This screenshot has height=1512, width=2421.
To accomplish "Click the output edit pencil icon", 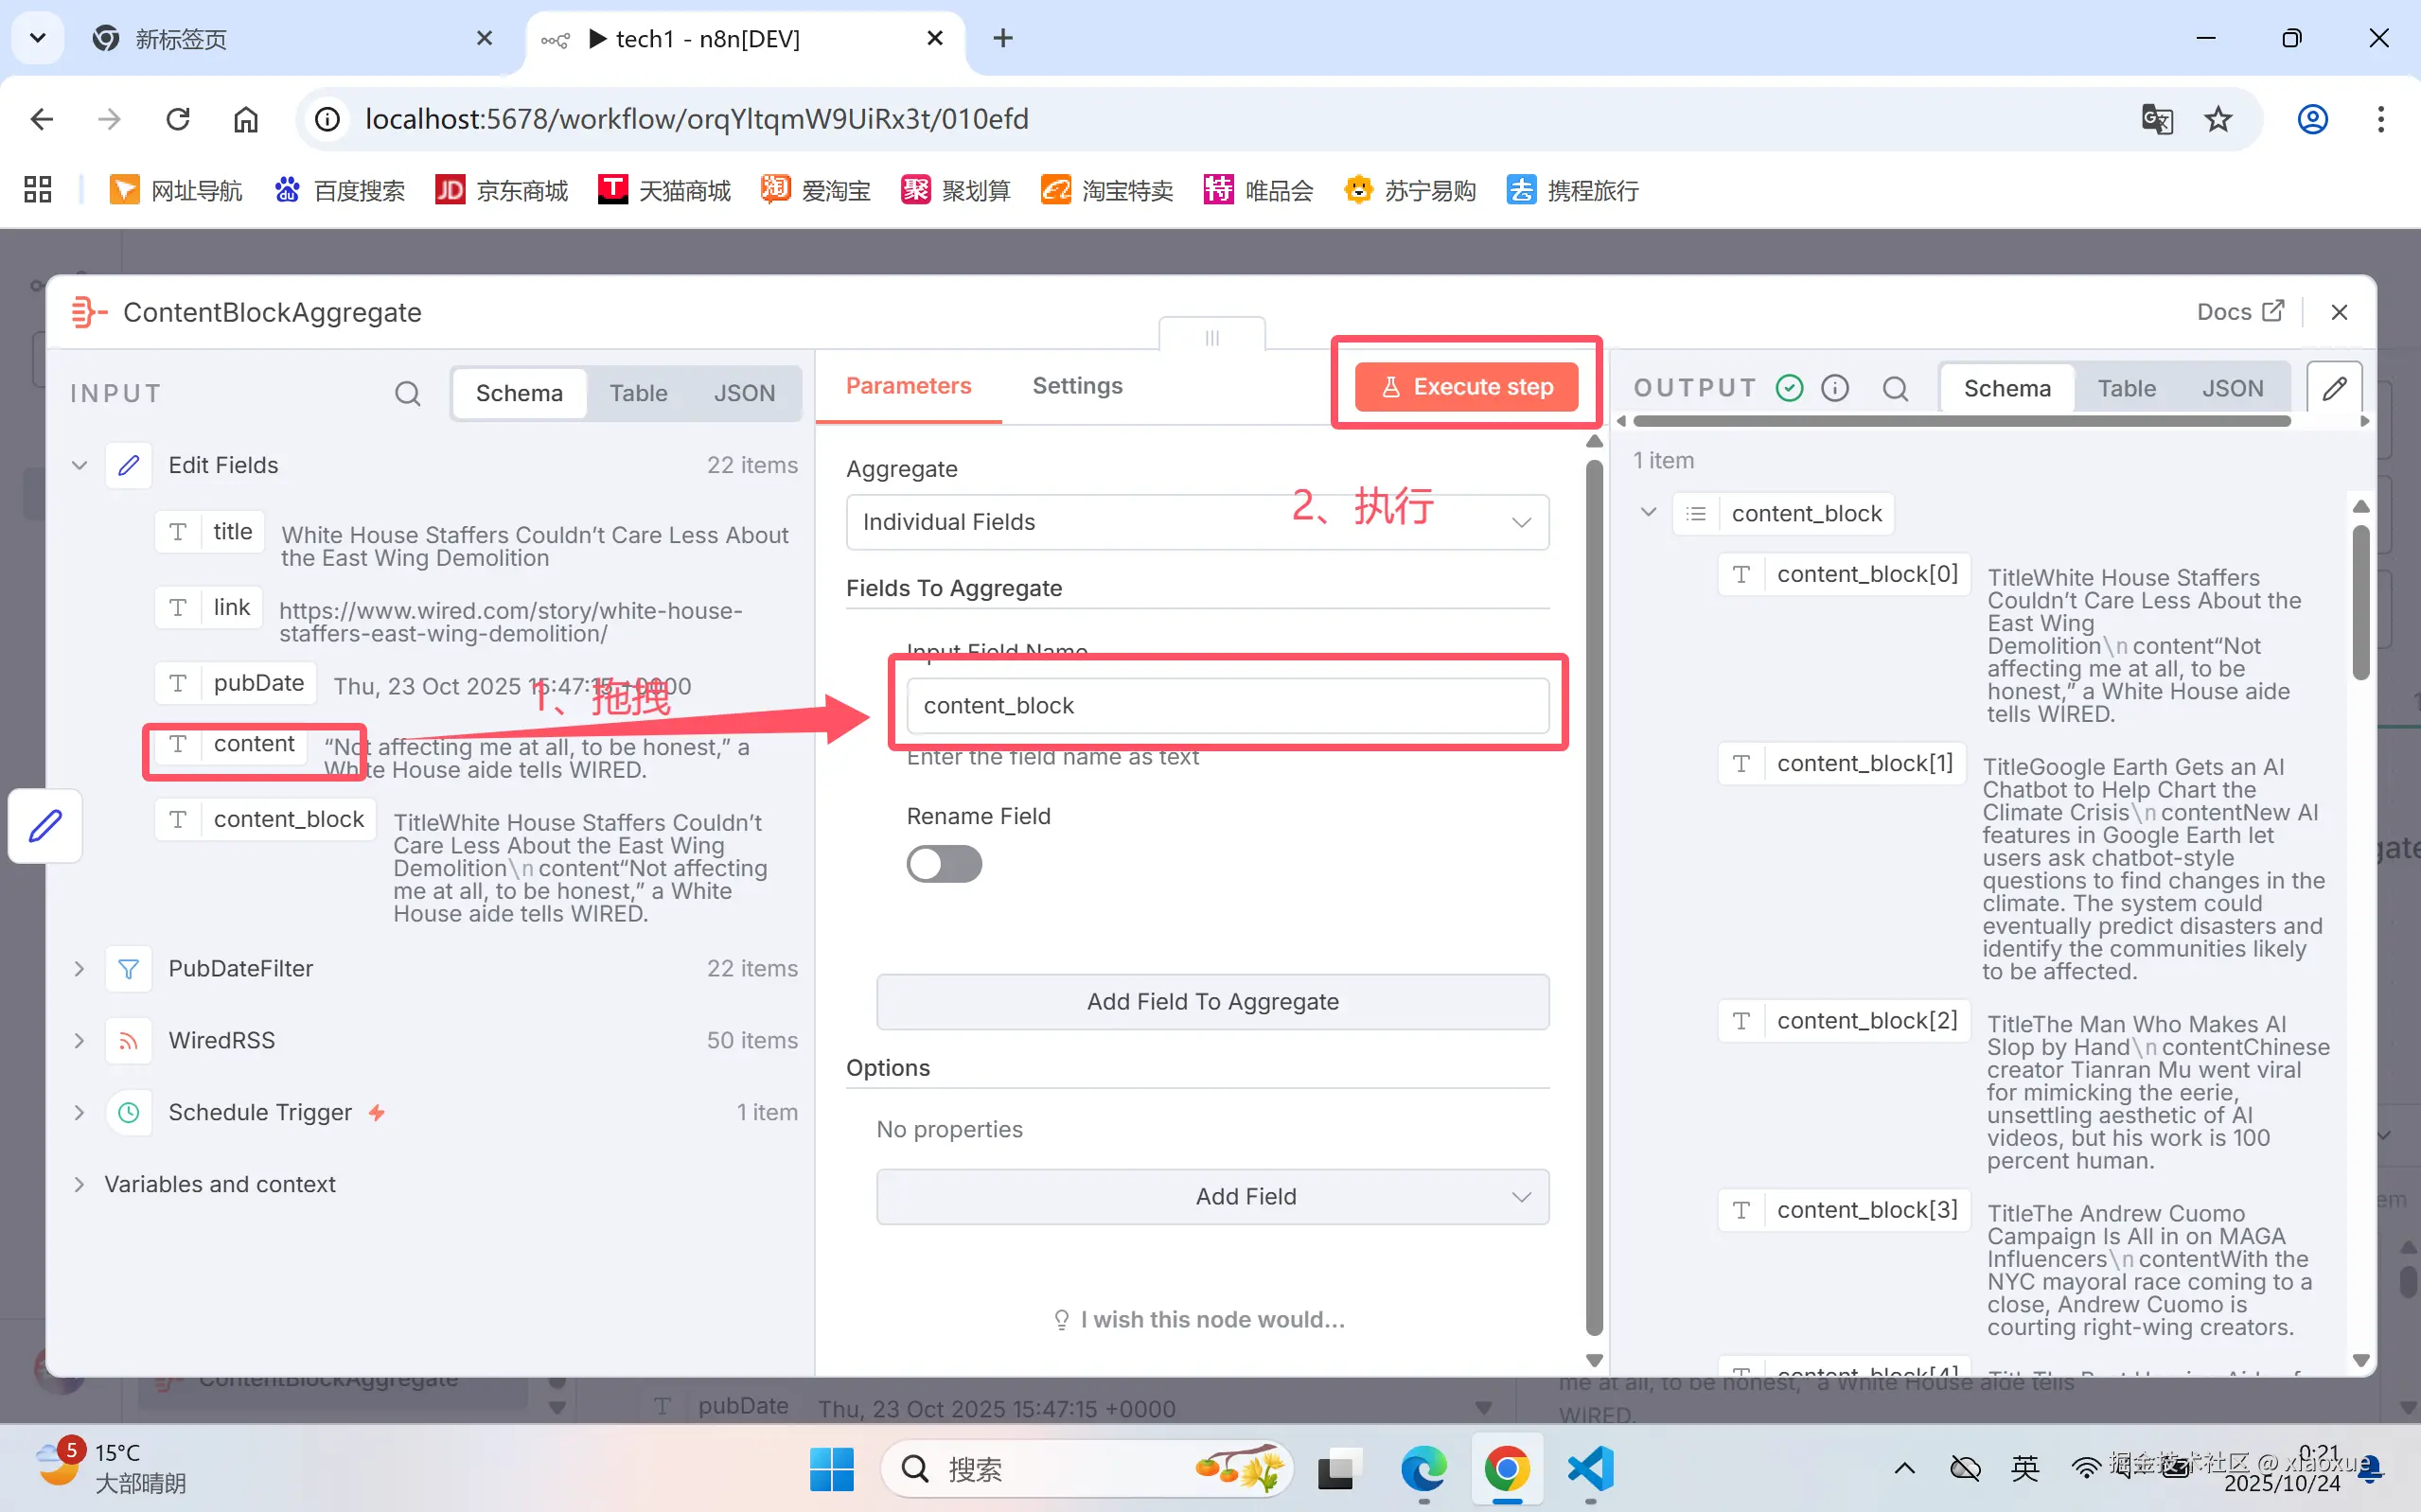I will click(2334, 388).
